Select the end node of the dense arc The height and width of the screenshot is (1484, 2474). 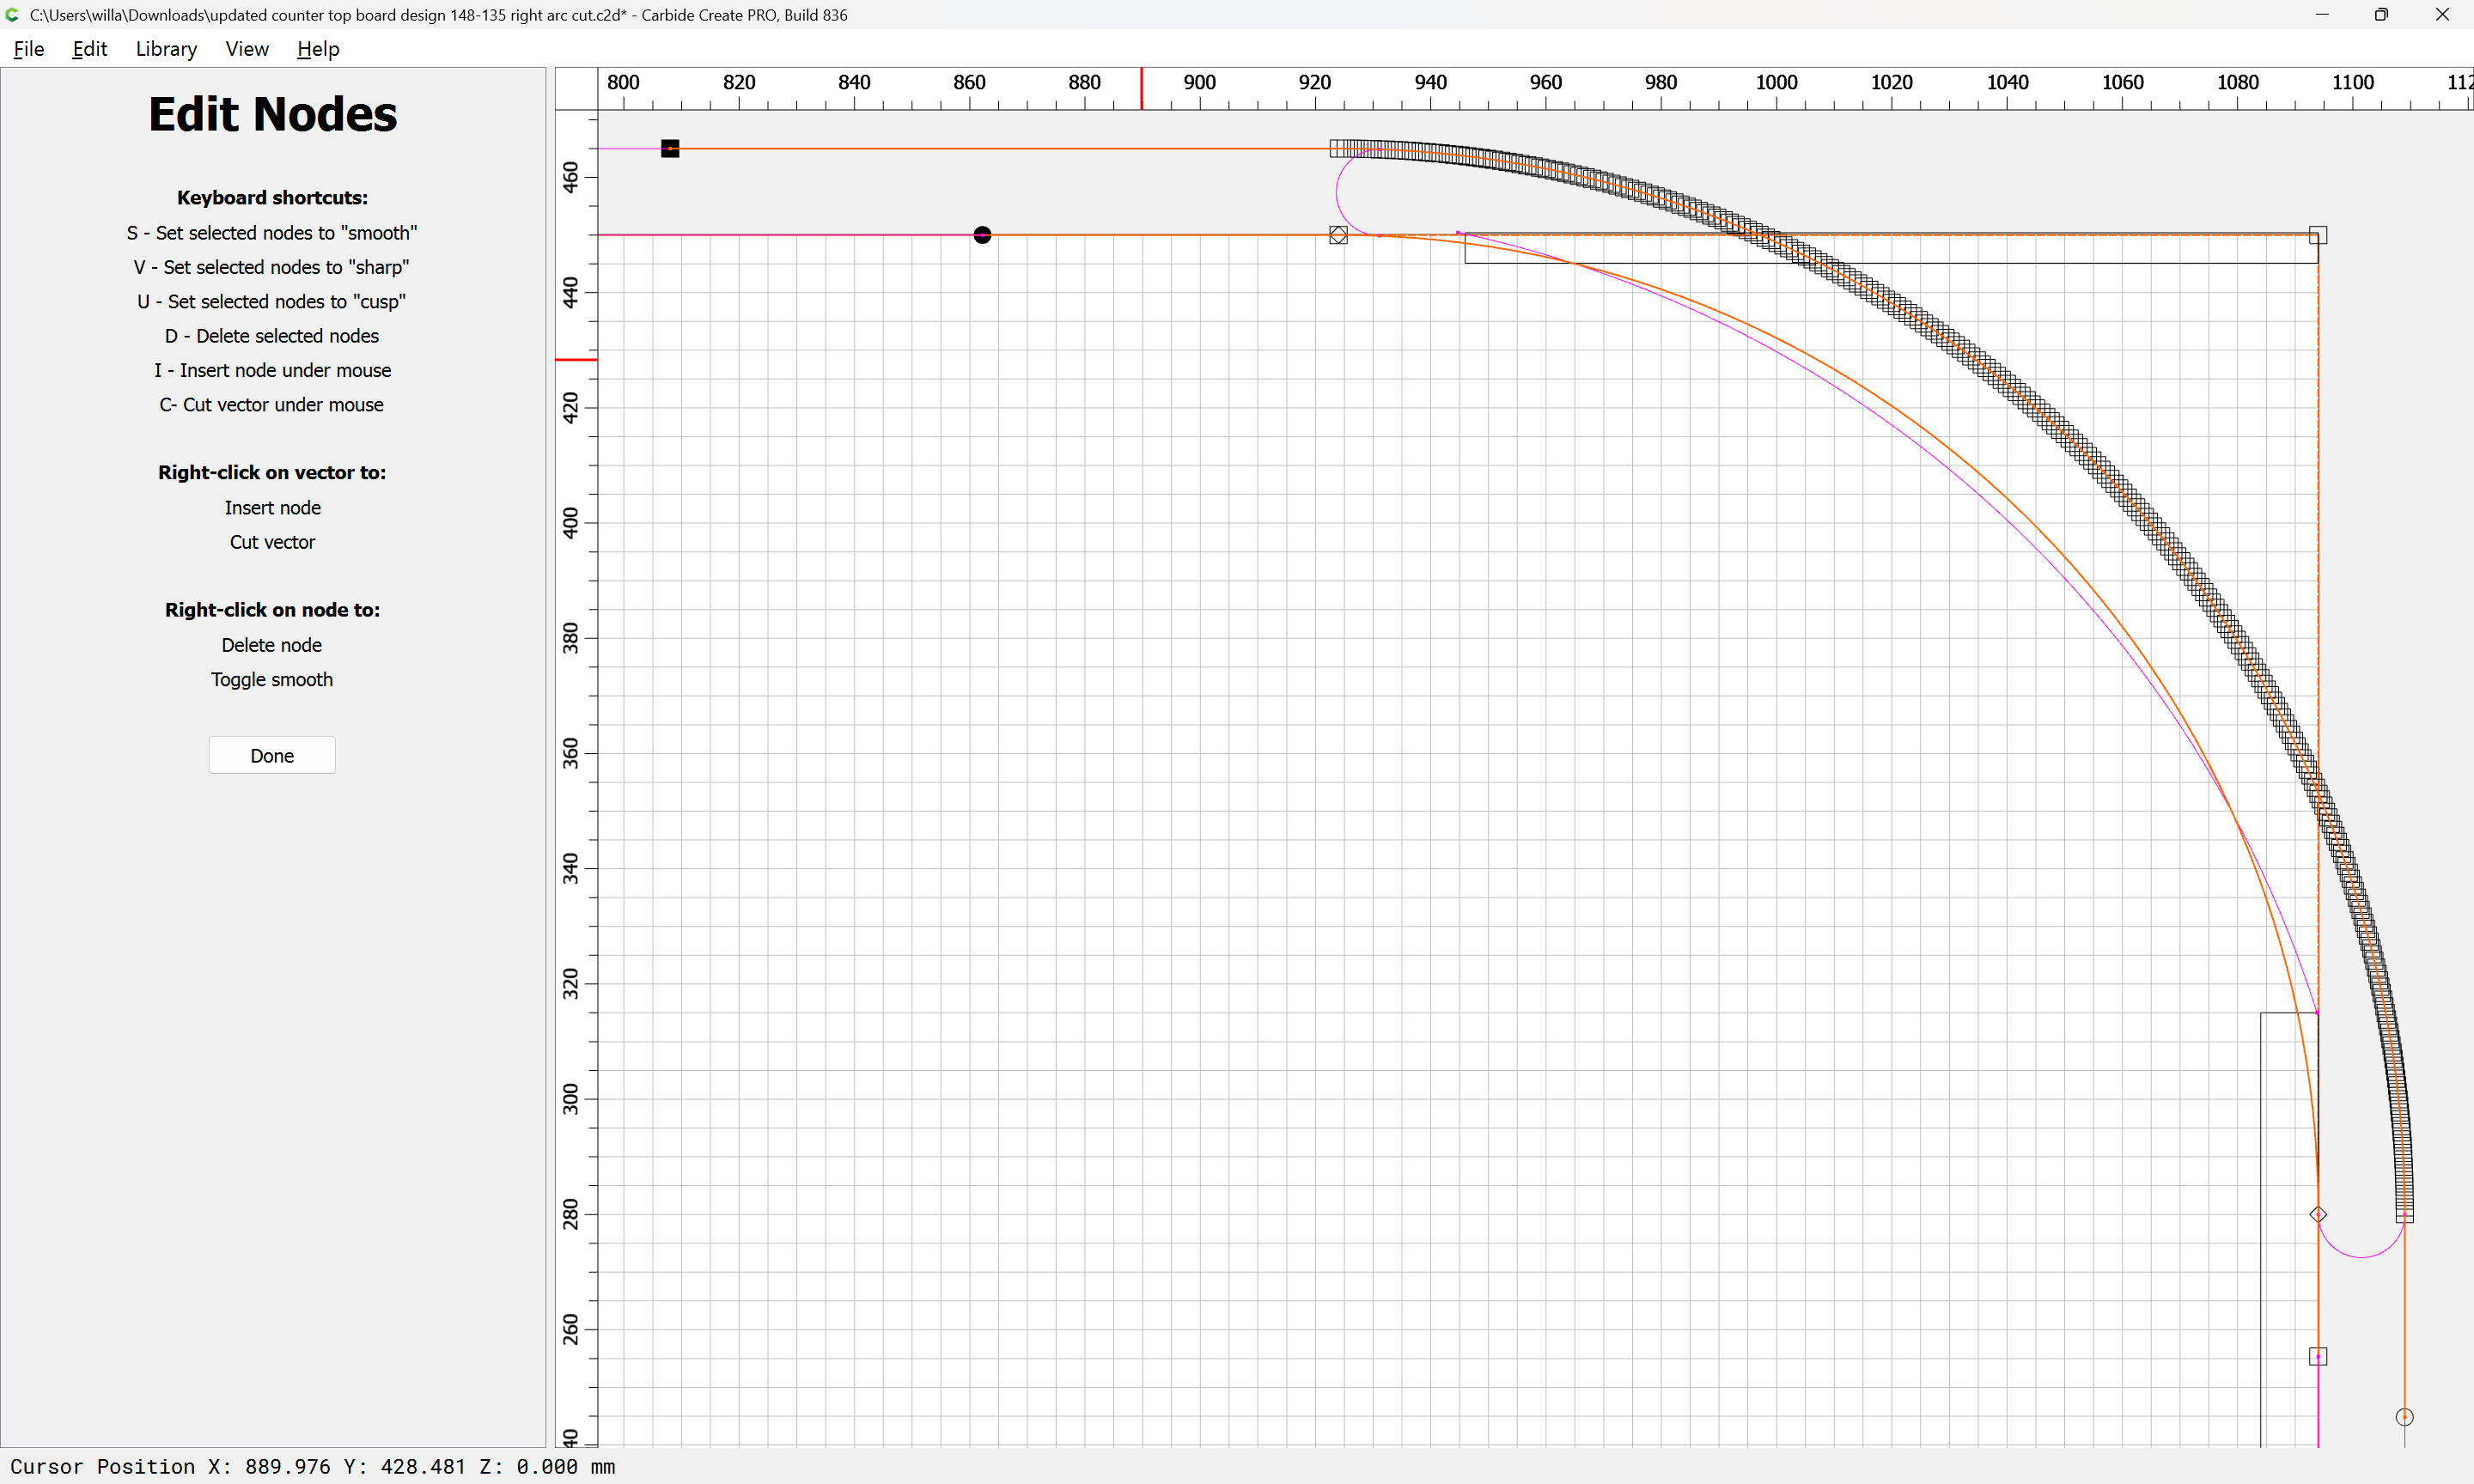pos(2404,1214)
